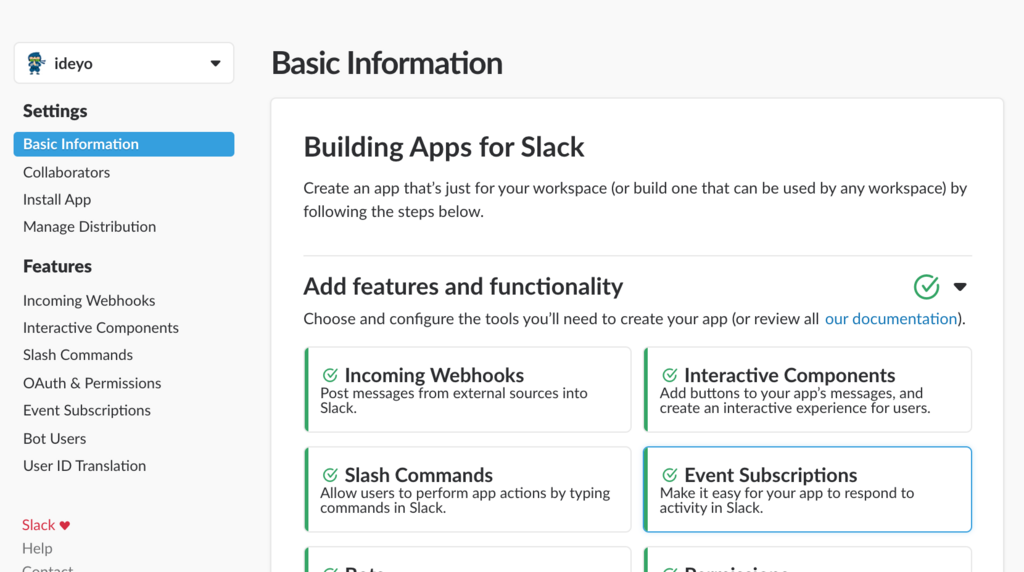This screenshot has width=1024, height=572.
Task: Click Incoming Webhooks card checkmark icon
Action: point(330,375)
